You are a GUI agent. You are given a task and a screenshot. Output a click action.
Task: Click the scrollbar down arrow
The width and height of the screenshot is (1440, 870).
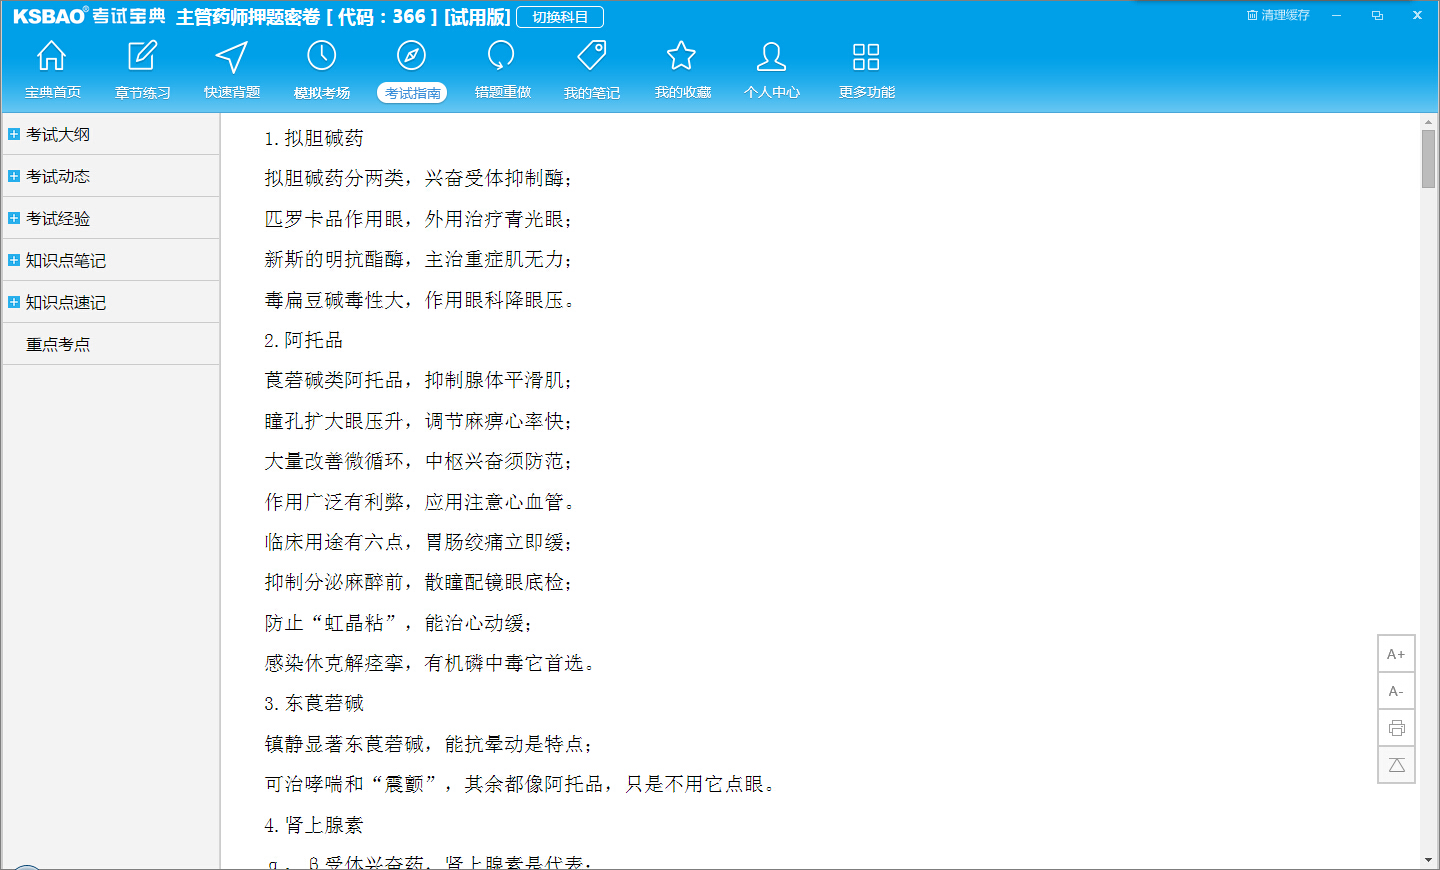[1428, 860]
